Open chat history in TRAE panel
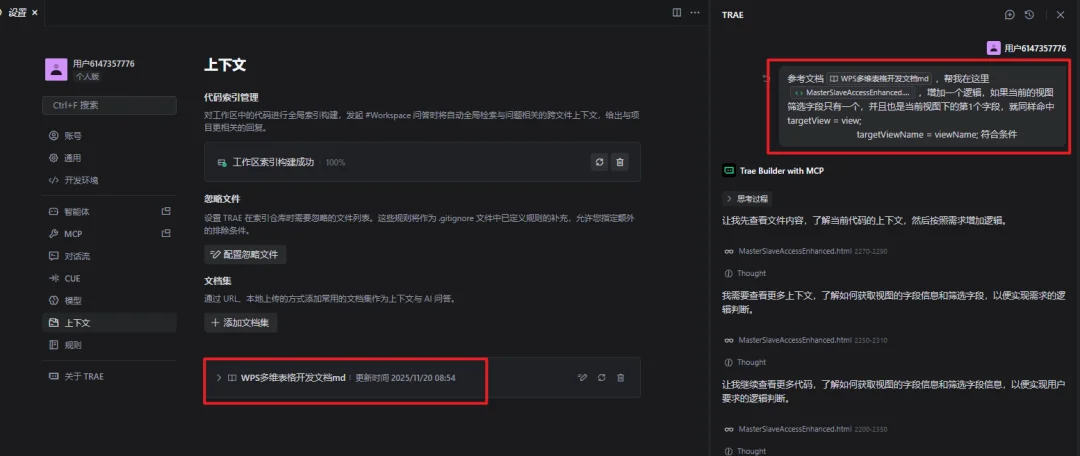 [x=1029, y=14]
